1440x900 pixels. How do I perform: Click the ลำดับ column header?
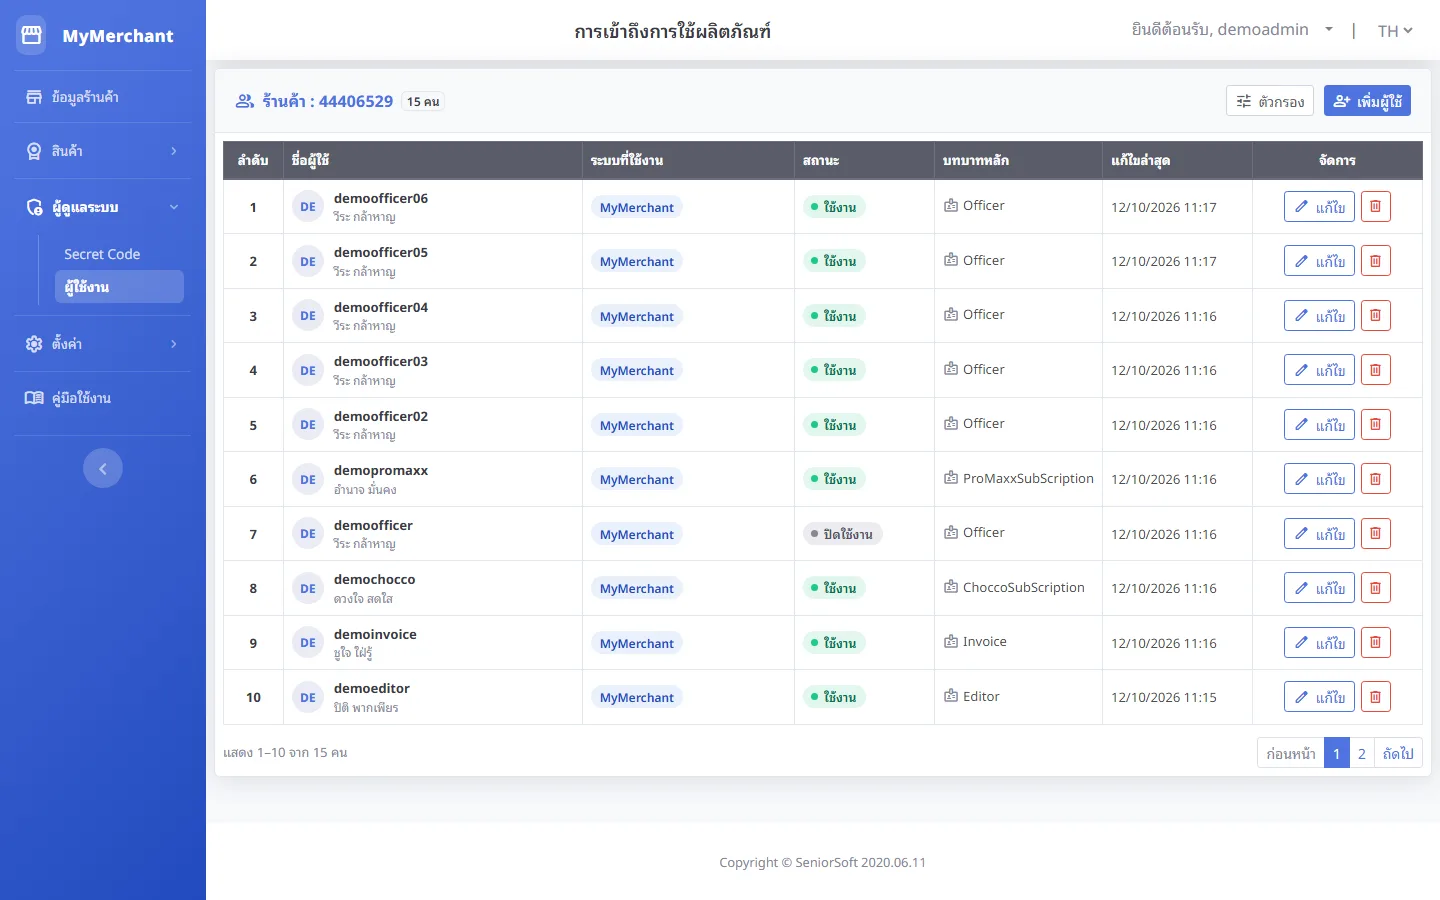click(253, 160)
